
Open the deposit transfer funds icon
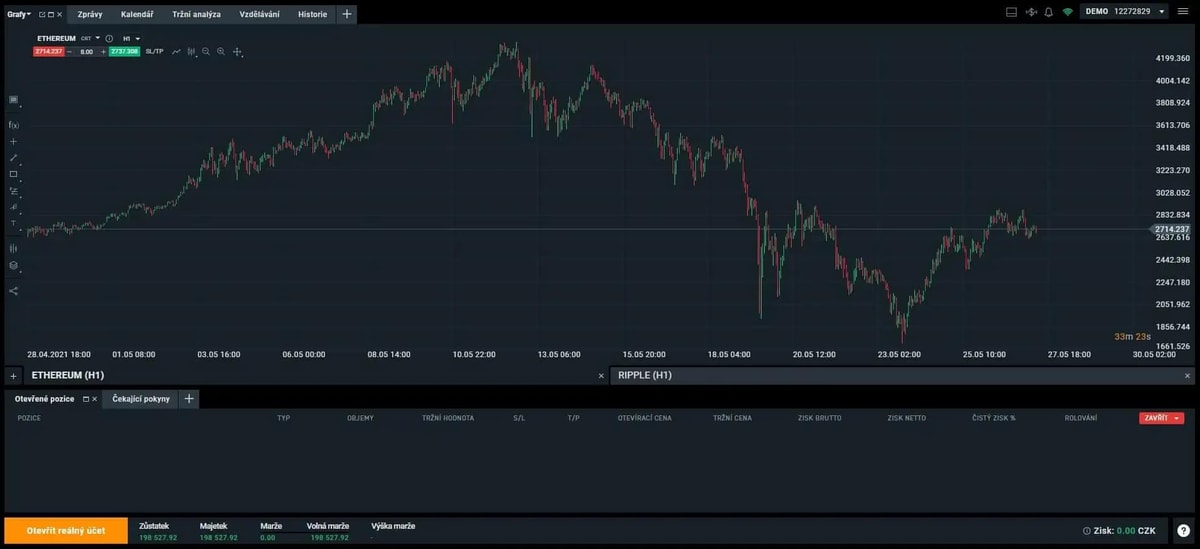coord(1031,12)
